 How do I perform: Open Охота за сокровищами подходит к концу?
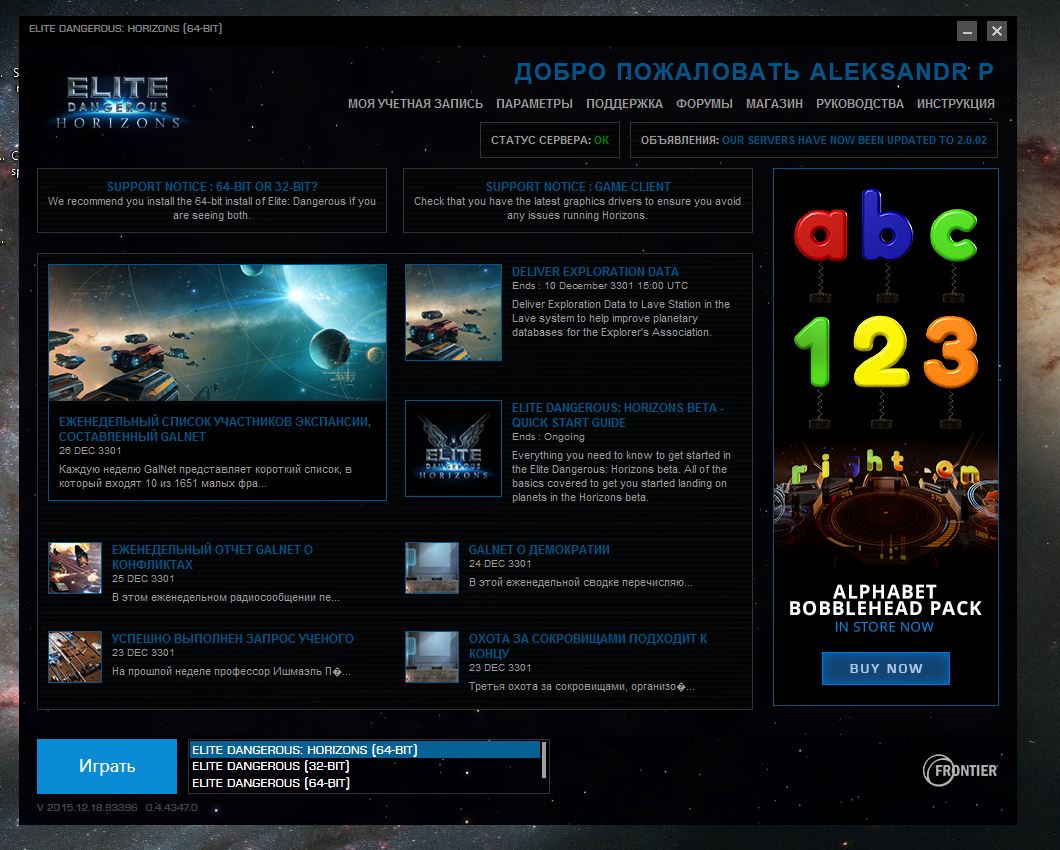tap(587, 646)
